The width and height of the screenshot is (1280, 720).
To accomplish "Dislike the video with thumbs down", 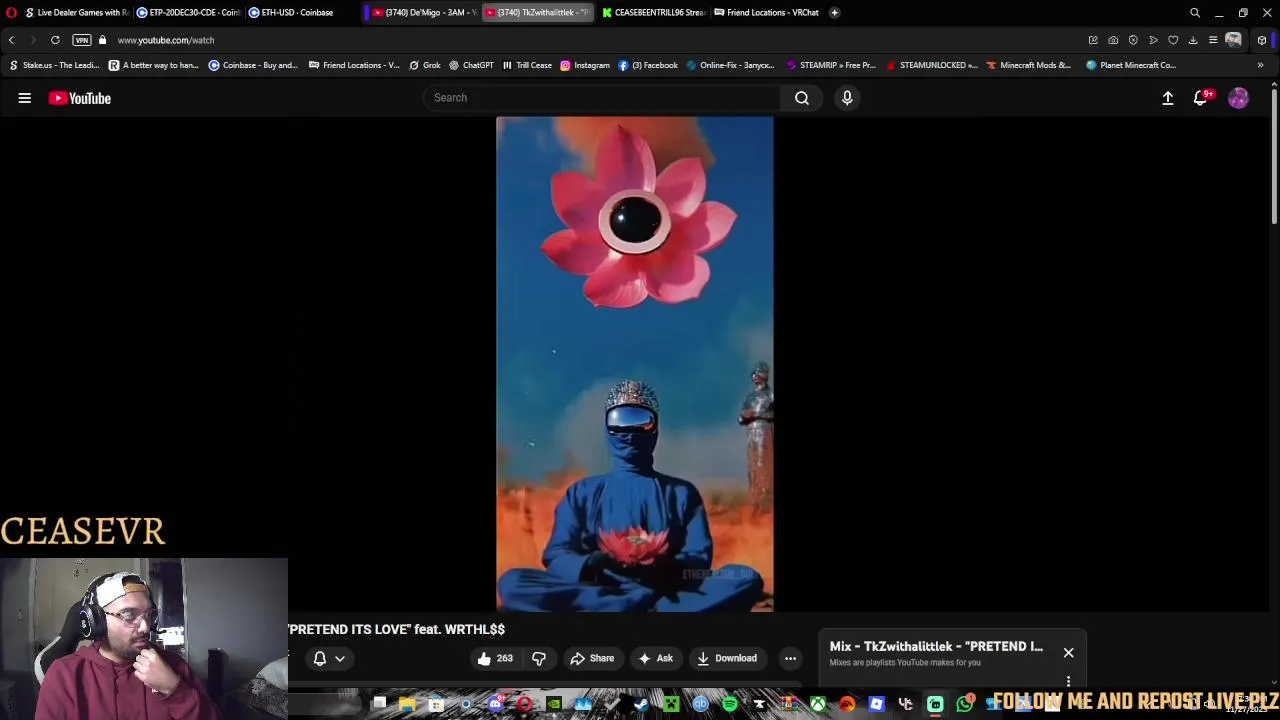I will click(539, 658).
